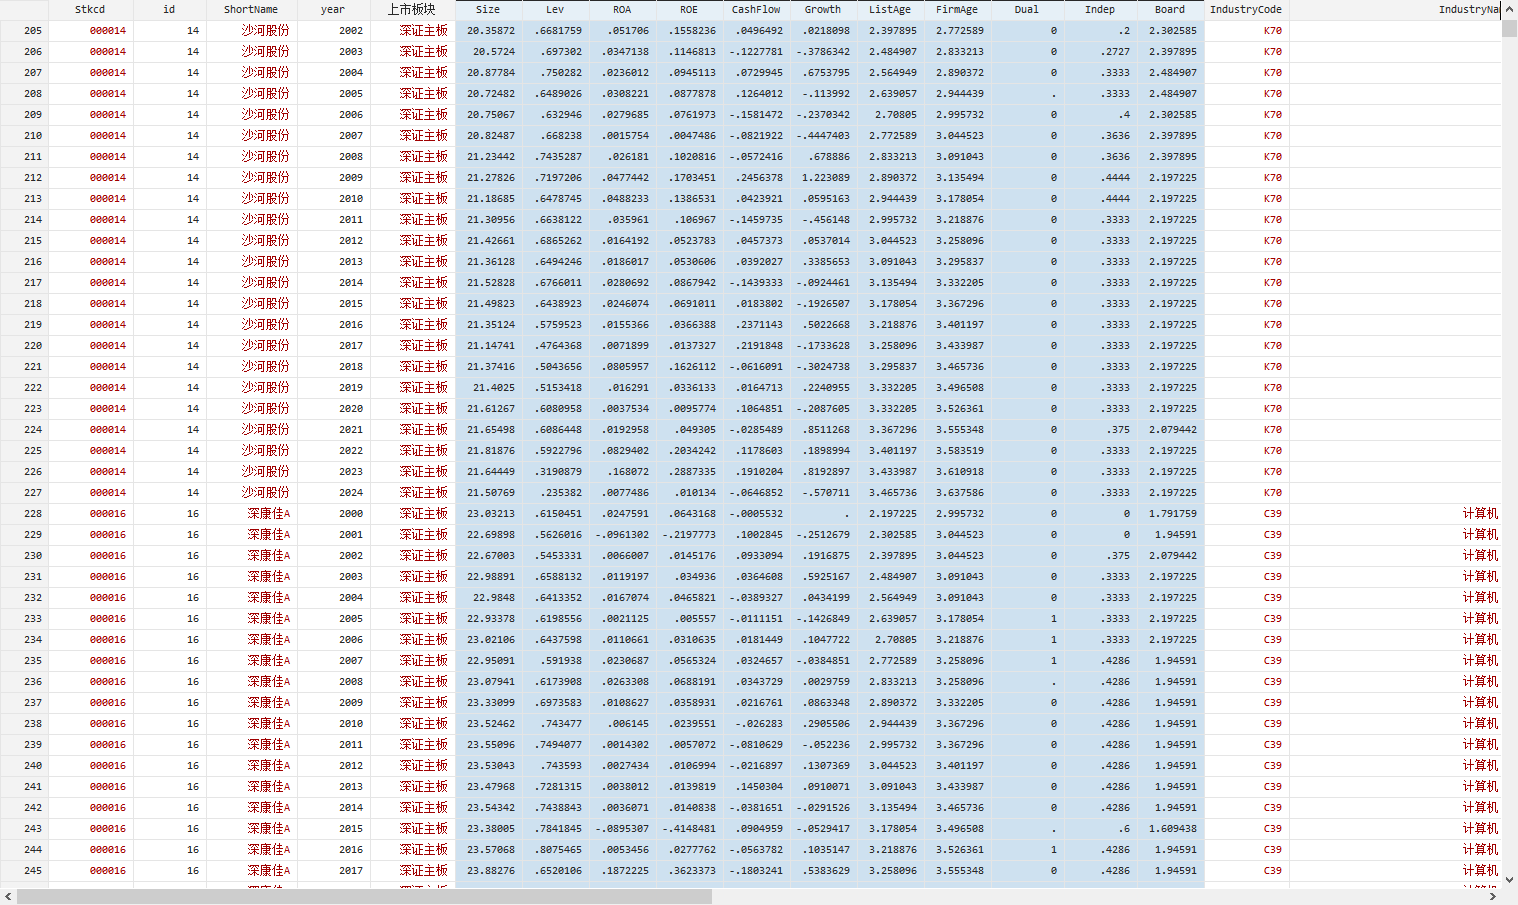
Task: Click the horizontal scrollbar left arrow
Action: coord(8,897)
